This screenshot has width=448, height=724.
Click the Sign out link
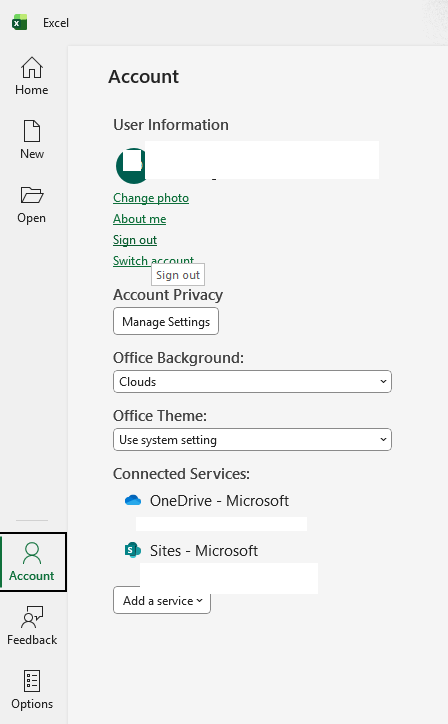[x=135, y=240]
